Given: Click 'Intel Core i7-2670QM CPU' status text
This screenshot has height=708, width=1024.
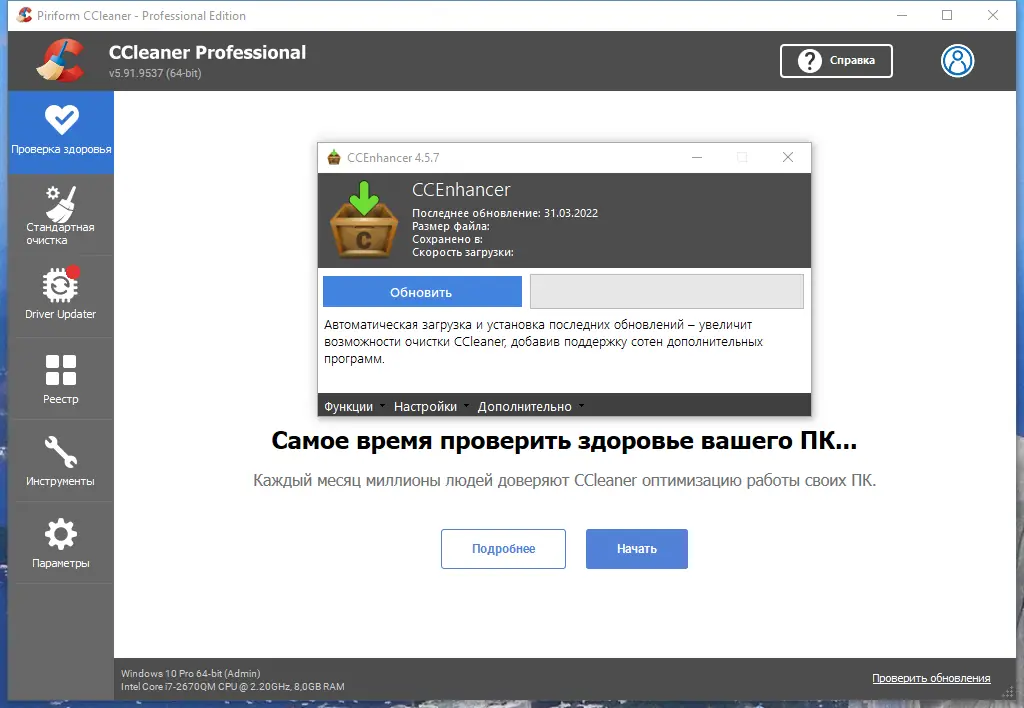Looking at the screenshot, I should [232, 687].
